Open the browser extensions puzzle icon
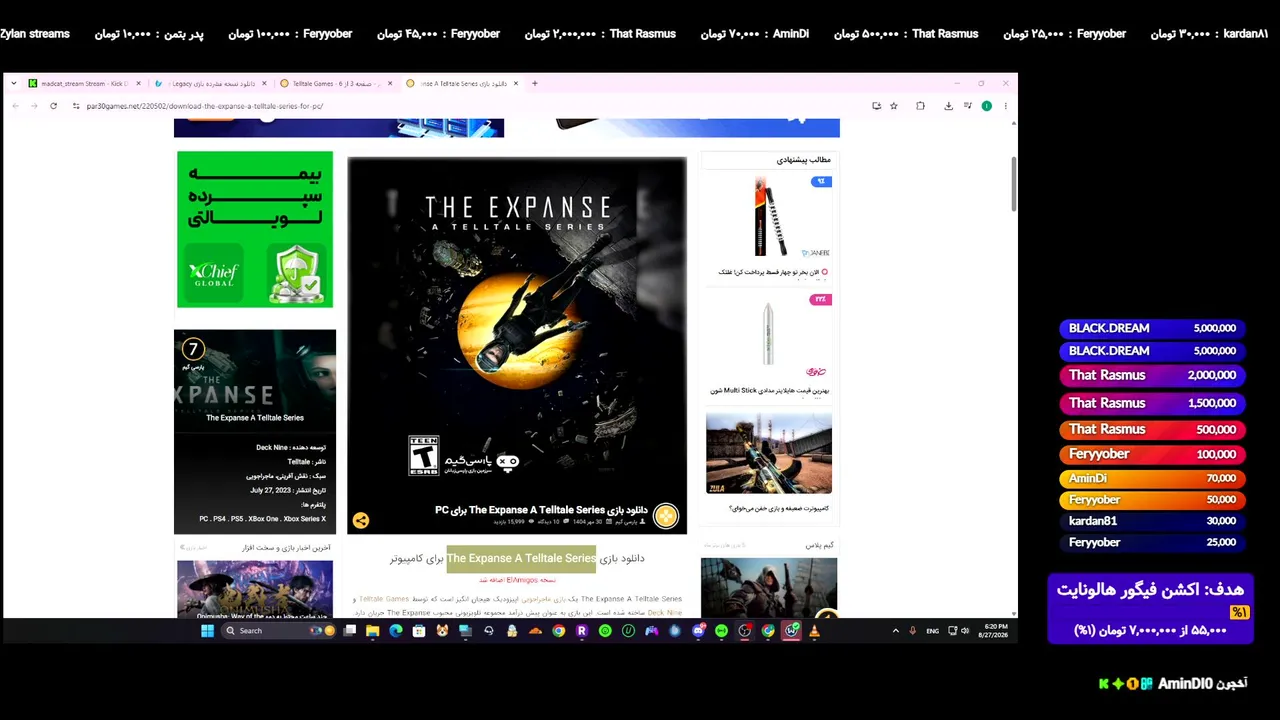Screen dimensions: 1280x720 pos(920,106)
